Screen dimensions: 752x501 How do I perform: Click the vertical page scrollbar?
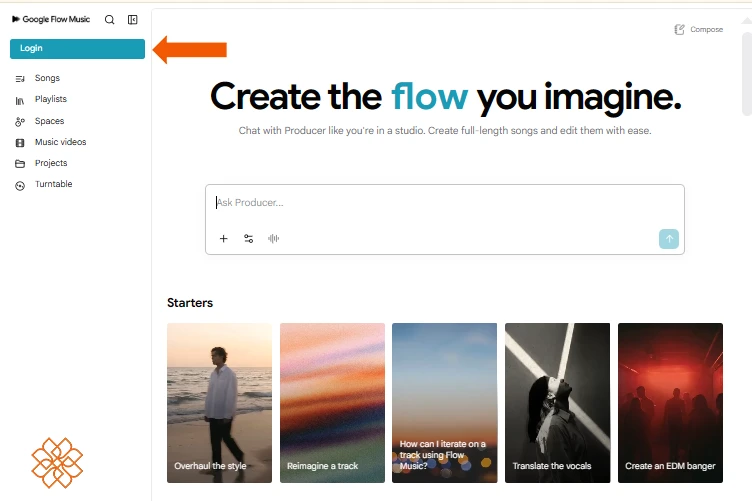(x=747, y=74)
